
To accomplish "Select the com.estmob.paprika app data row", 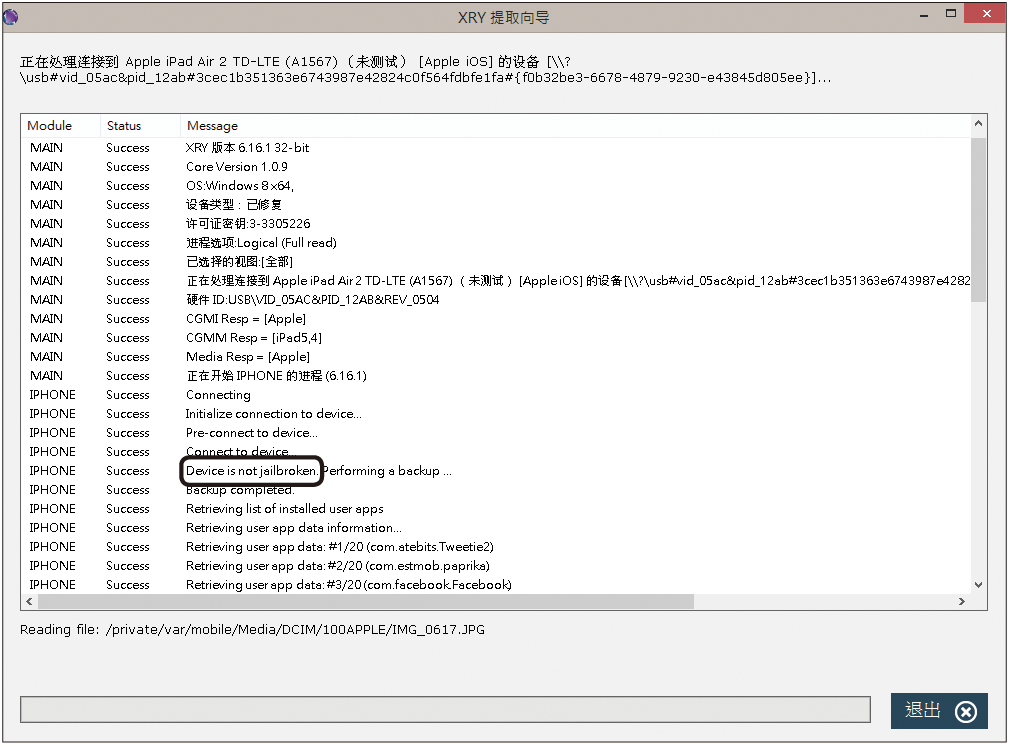I will tap(496, 566).
